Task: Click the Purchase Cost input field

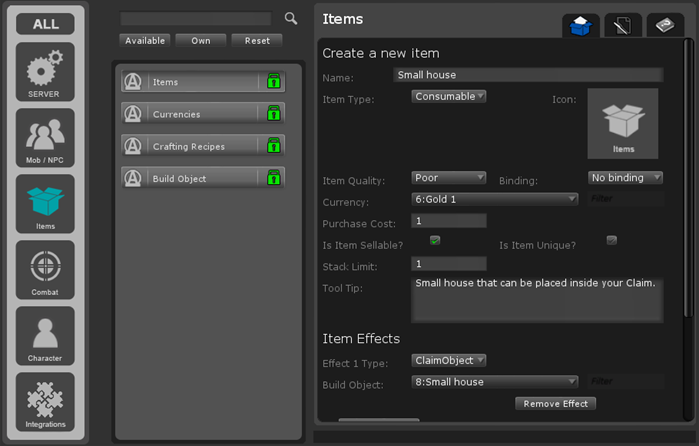Action: (449, 221)
